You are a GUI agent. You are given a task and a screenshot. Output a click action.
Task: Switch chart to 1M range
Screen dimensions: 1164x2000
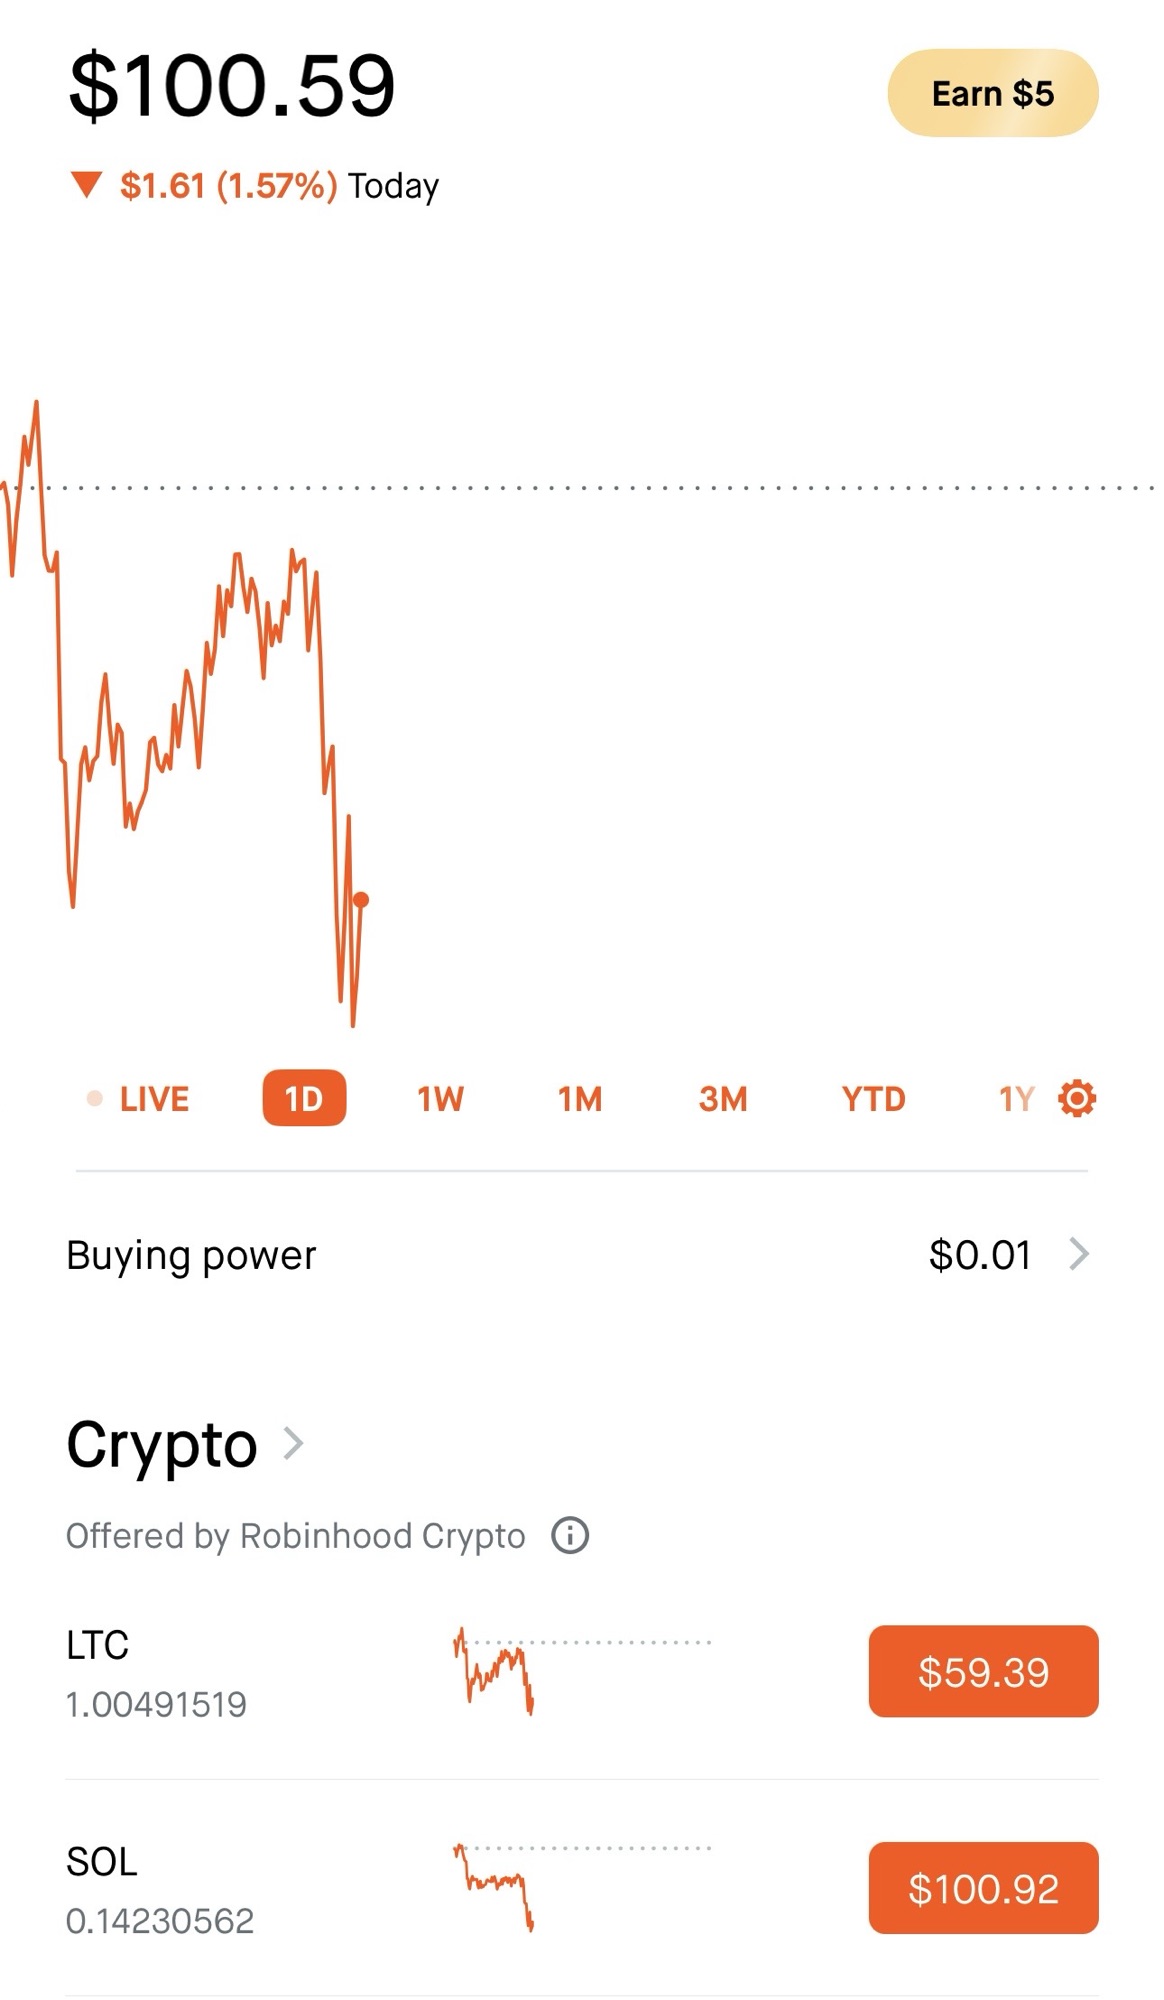pyautogui.click(x=580, y=1099)
